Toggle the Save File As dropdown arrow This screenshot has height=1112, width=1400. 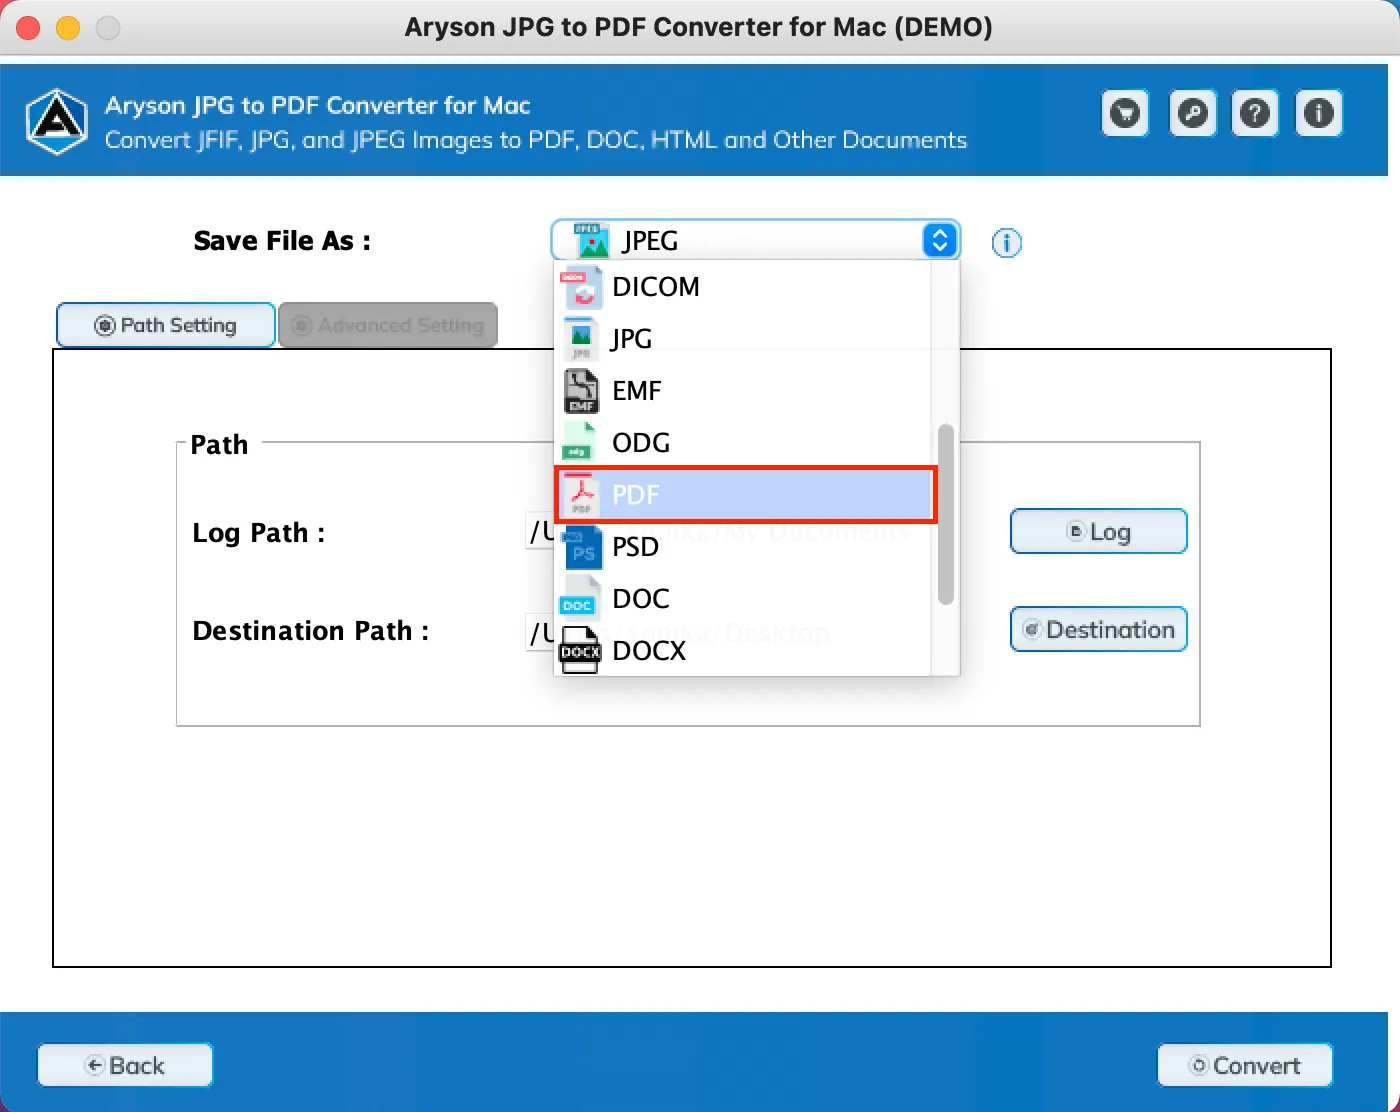coord(939,240)
